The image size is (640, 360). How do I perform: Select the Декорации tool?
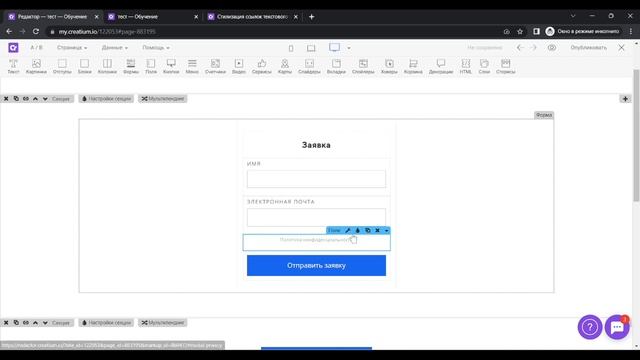[x=441, y=66]
